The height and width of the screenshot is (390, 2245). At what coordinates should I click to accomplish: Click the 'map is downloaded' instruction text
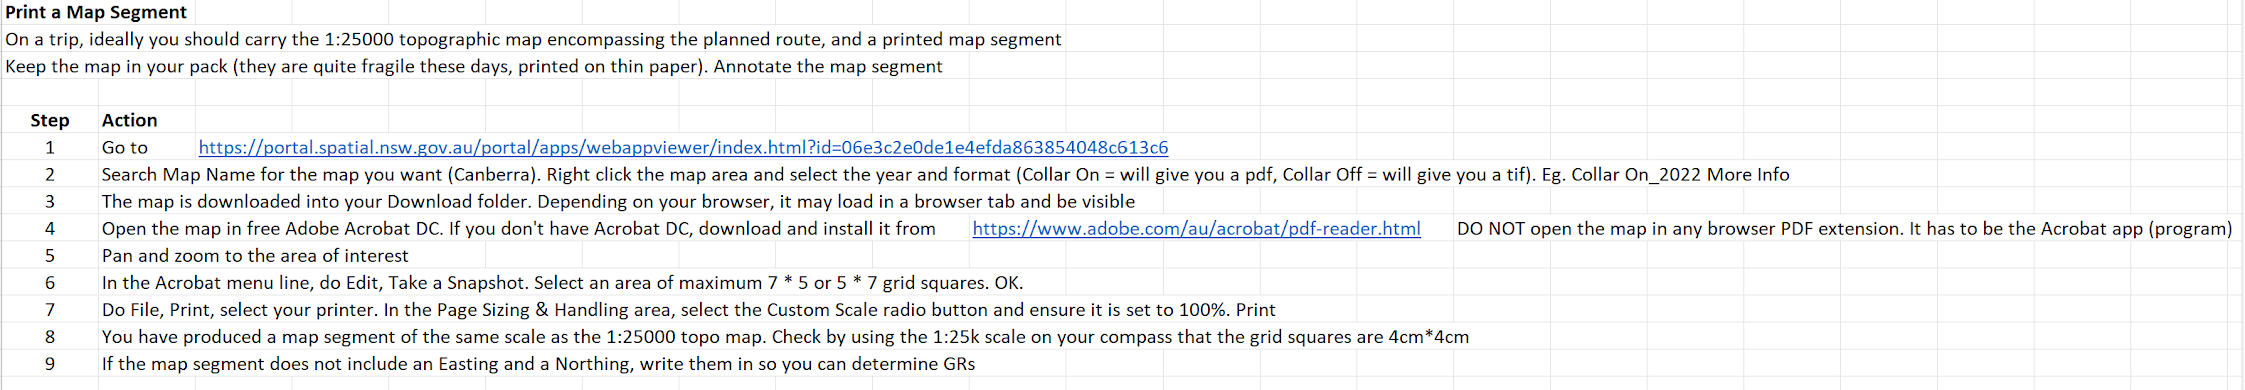618,201
